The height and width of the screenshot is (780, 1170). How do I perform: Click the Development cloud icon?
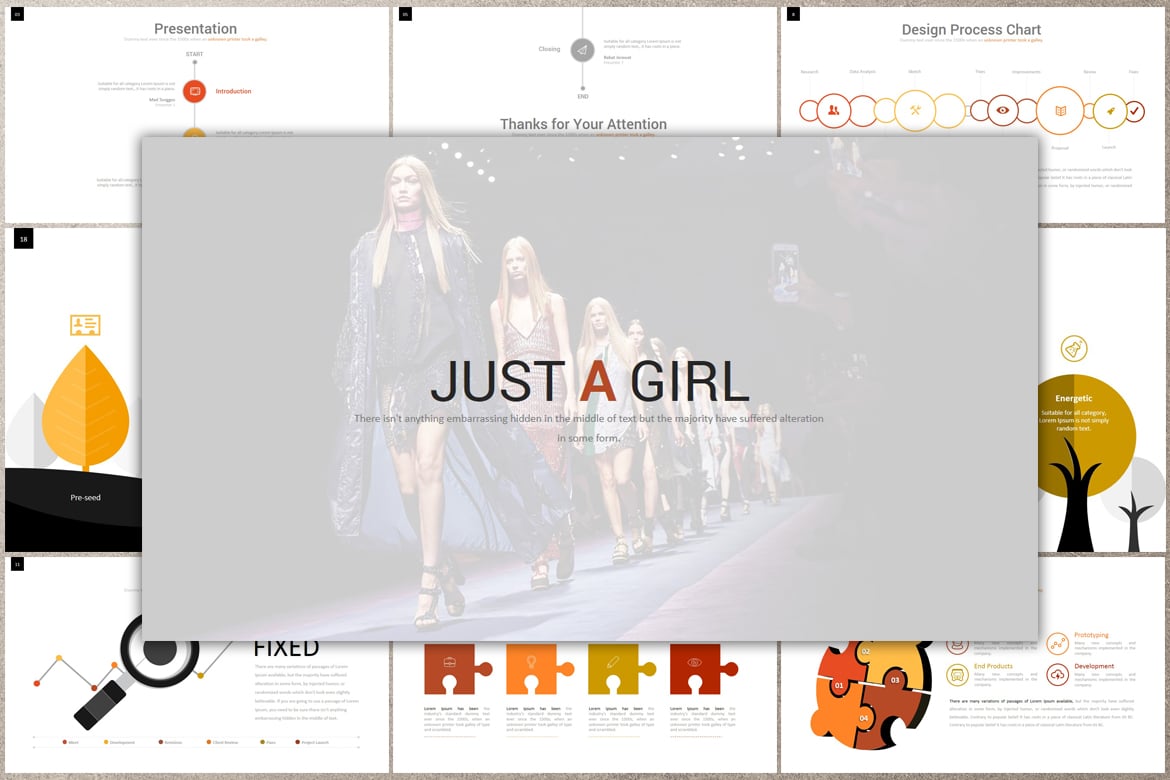tap(1057, 675)
